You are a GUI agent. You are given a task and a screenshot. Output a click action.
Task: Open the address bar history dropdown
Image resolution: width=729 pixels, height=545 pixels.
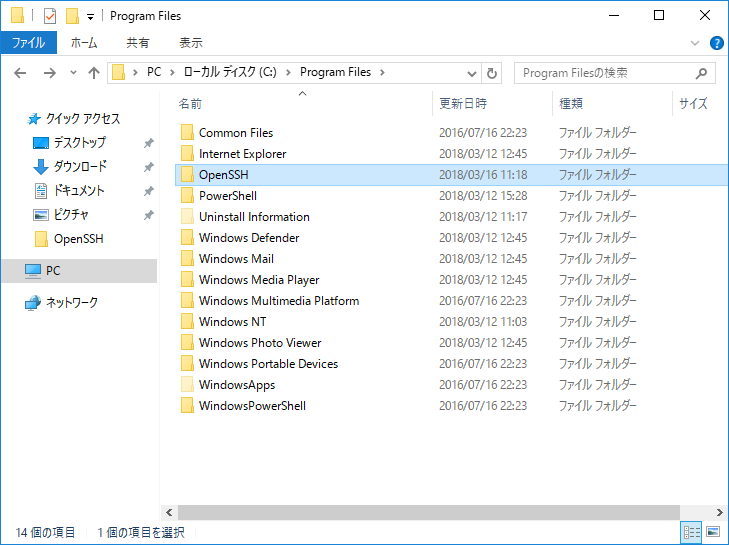click(471, 73)
